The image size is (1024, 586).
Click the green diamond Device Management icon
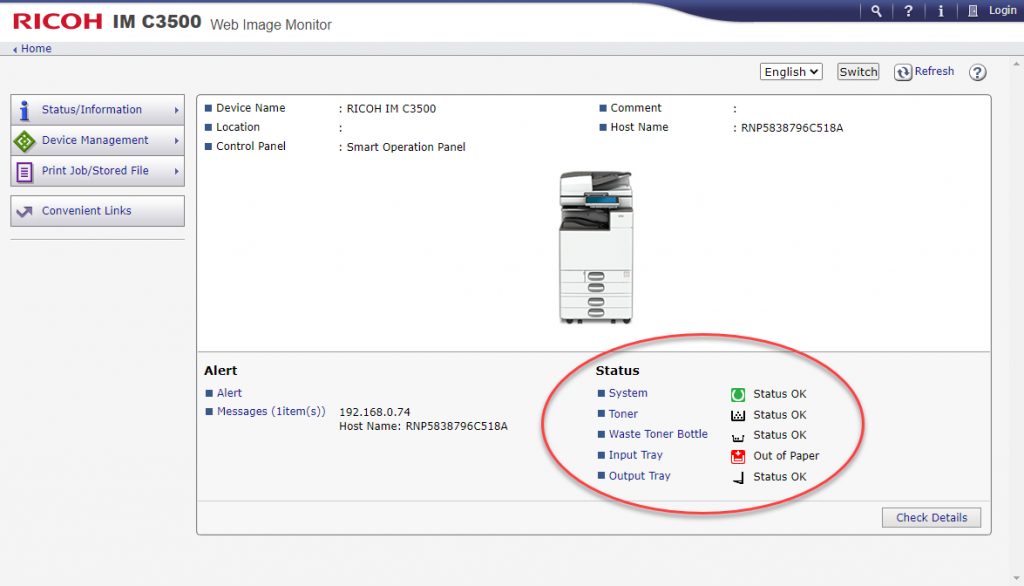point(24,141)
